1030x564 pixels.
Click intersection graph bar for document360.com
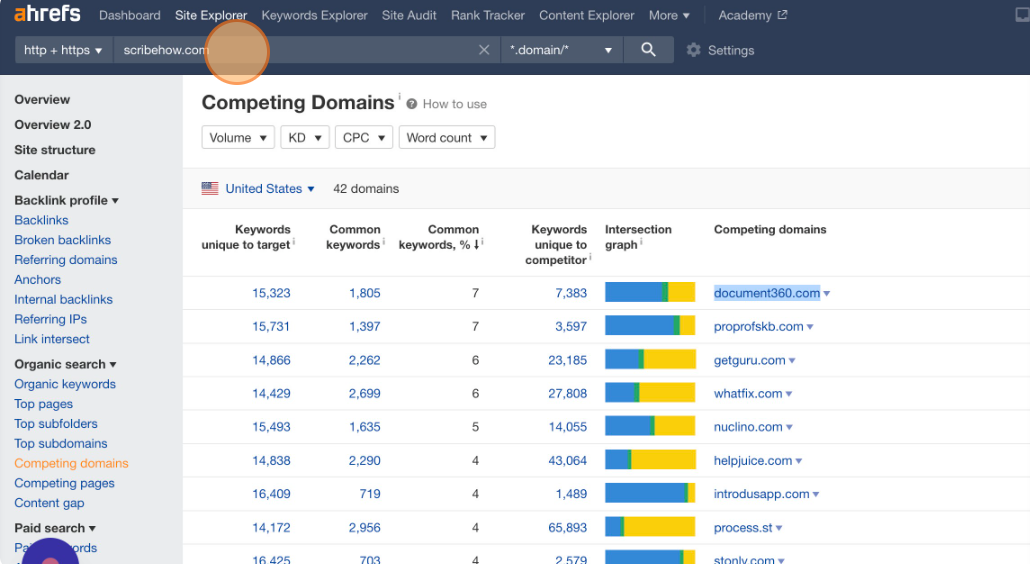(650, 292)
